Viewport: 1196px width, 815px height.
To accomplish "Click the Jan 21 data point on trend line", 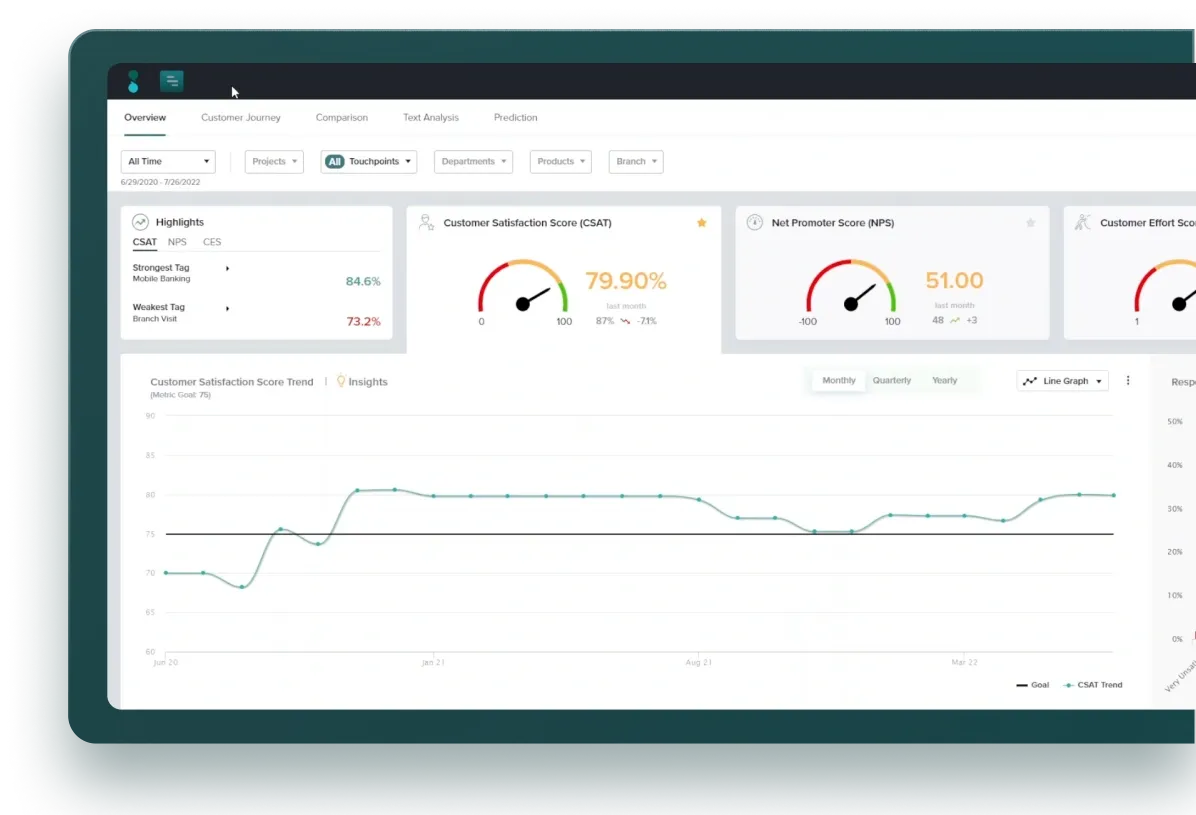I will tap(433, 496).
